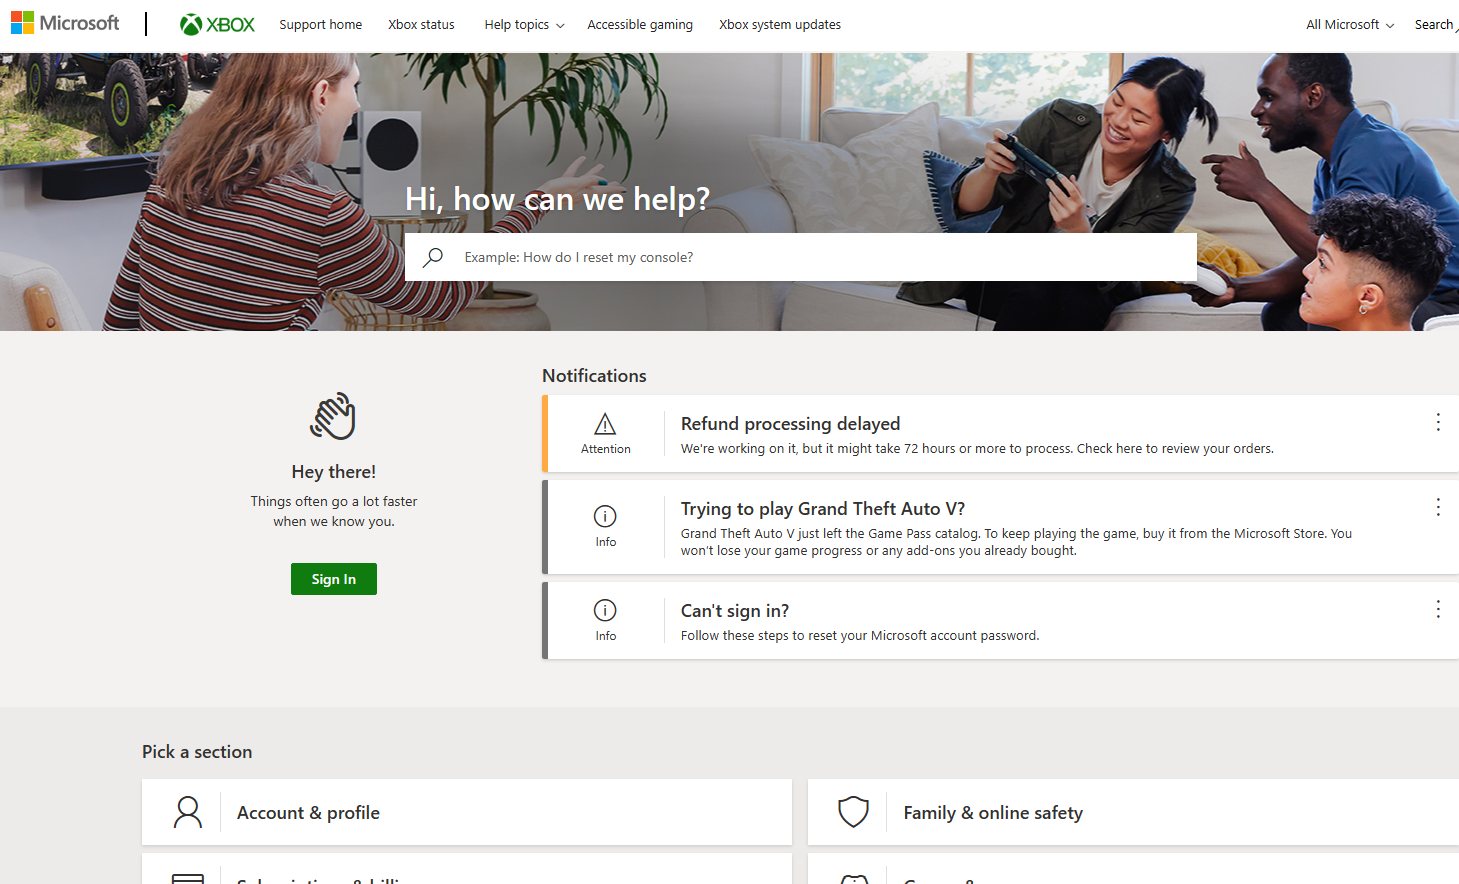Click the Attention warning triangle icon
Viewport: 1459px width, 884px height.
605,424
